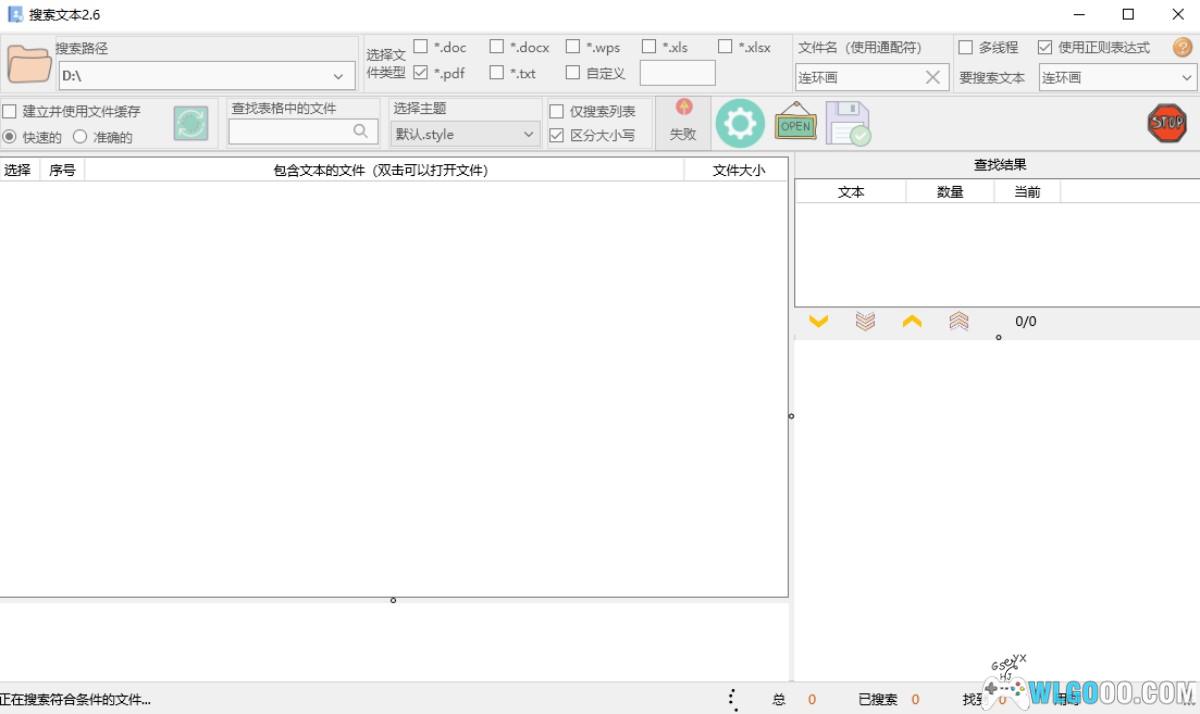
Task: Click the double up arrow icon
Action: [x=958, y=321]
